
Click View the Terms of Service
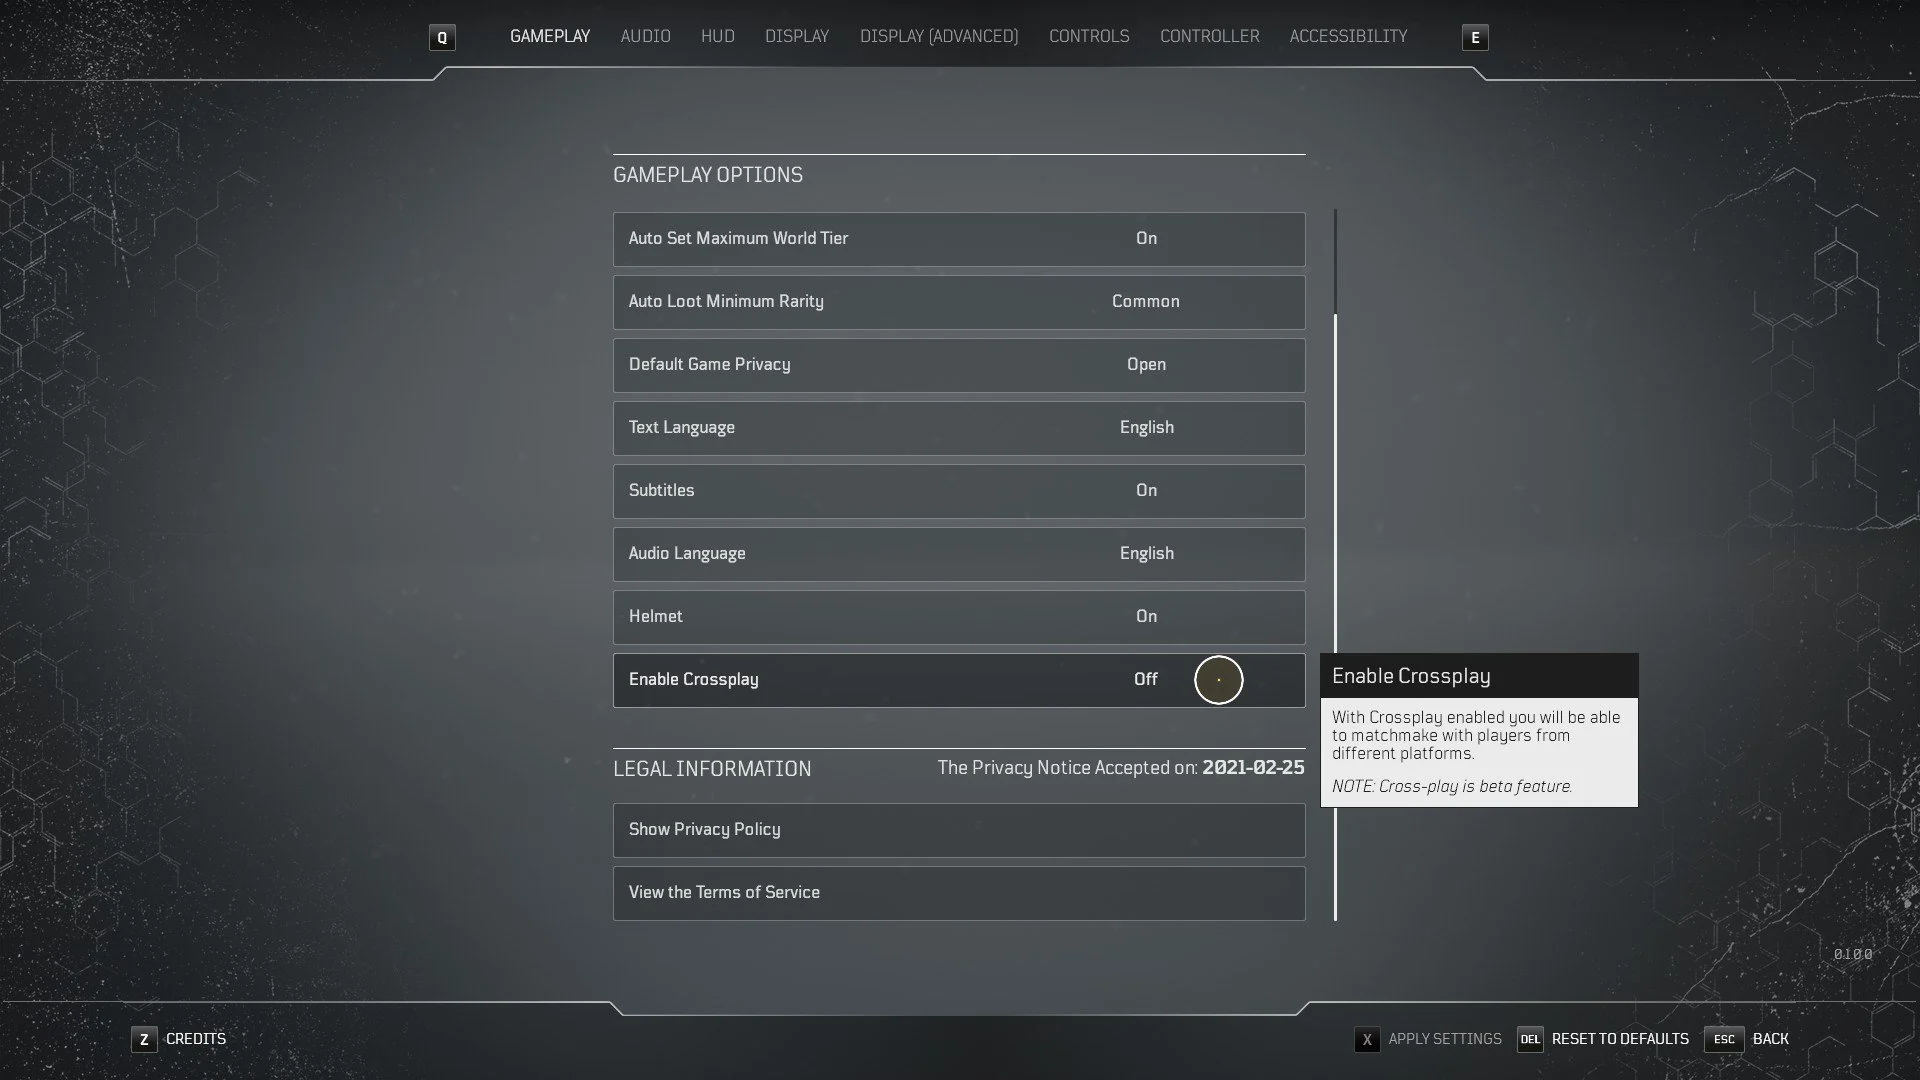[959, 893]
